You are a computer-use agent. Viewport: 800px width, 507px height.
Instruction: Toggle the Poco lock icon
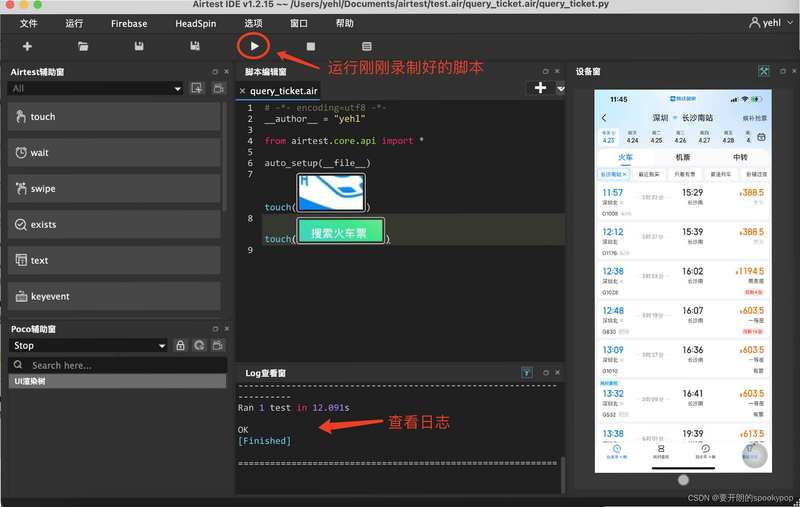pyautogui.click(x=180, y=345)
